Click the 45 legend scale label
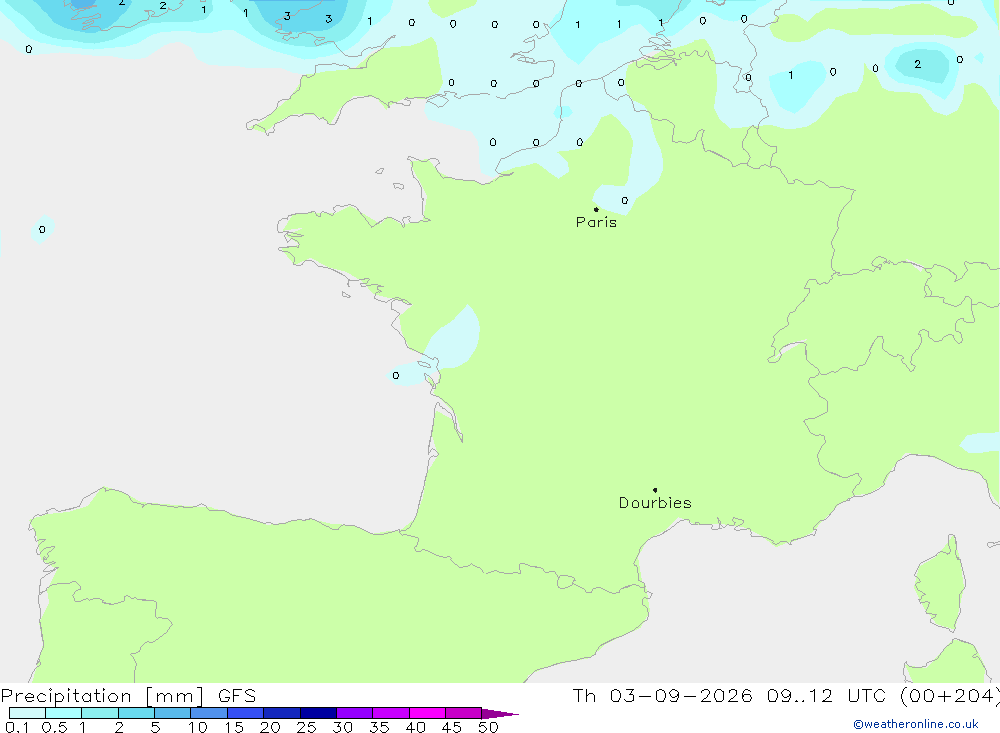 [452, 727]
